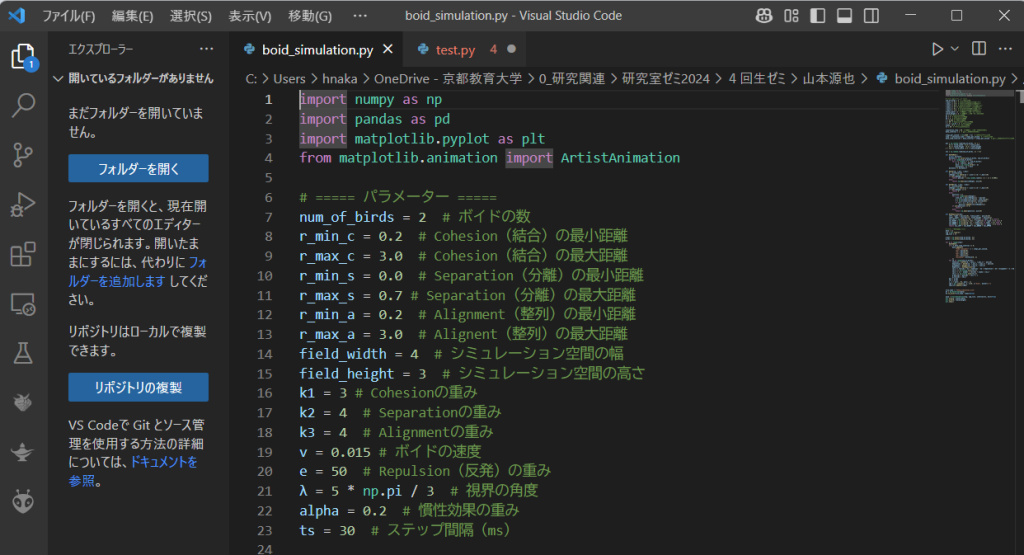The width and height of the screenshot is (1024, 555).
Task: Click the Run Python File play icon
Action: pos(936,49)
